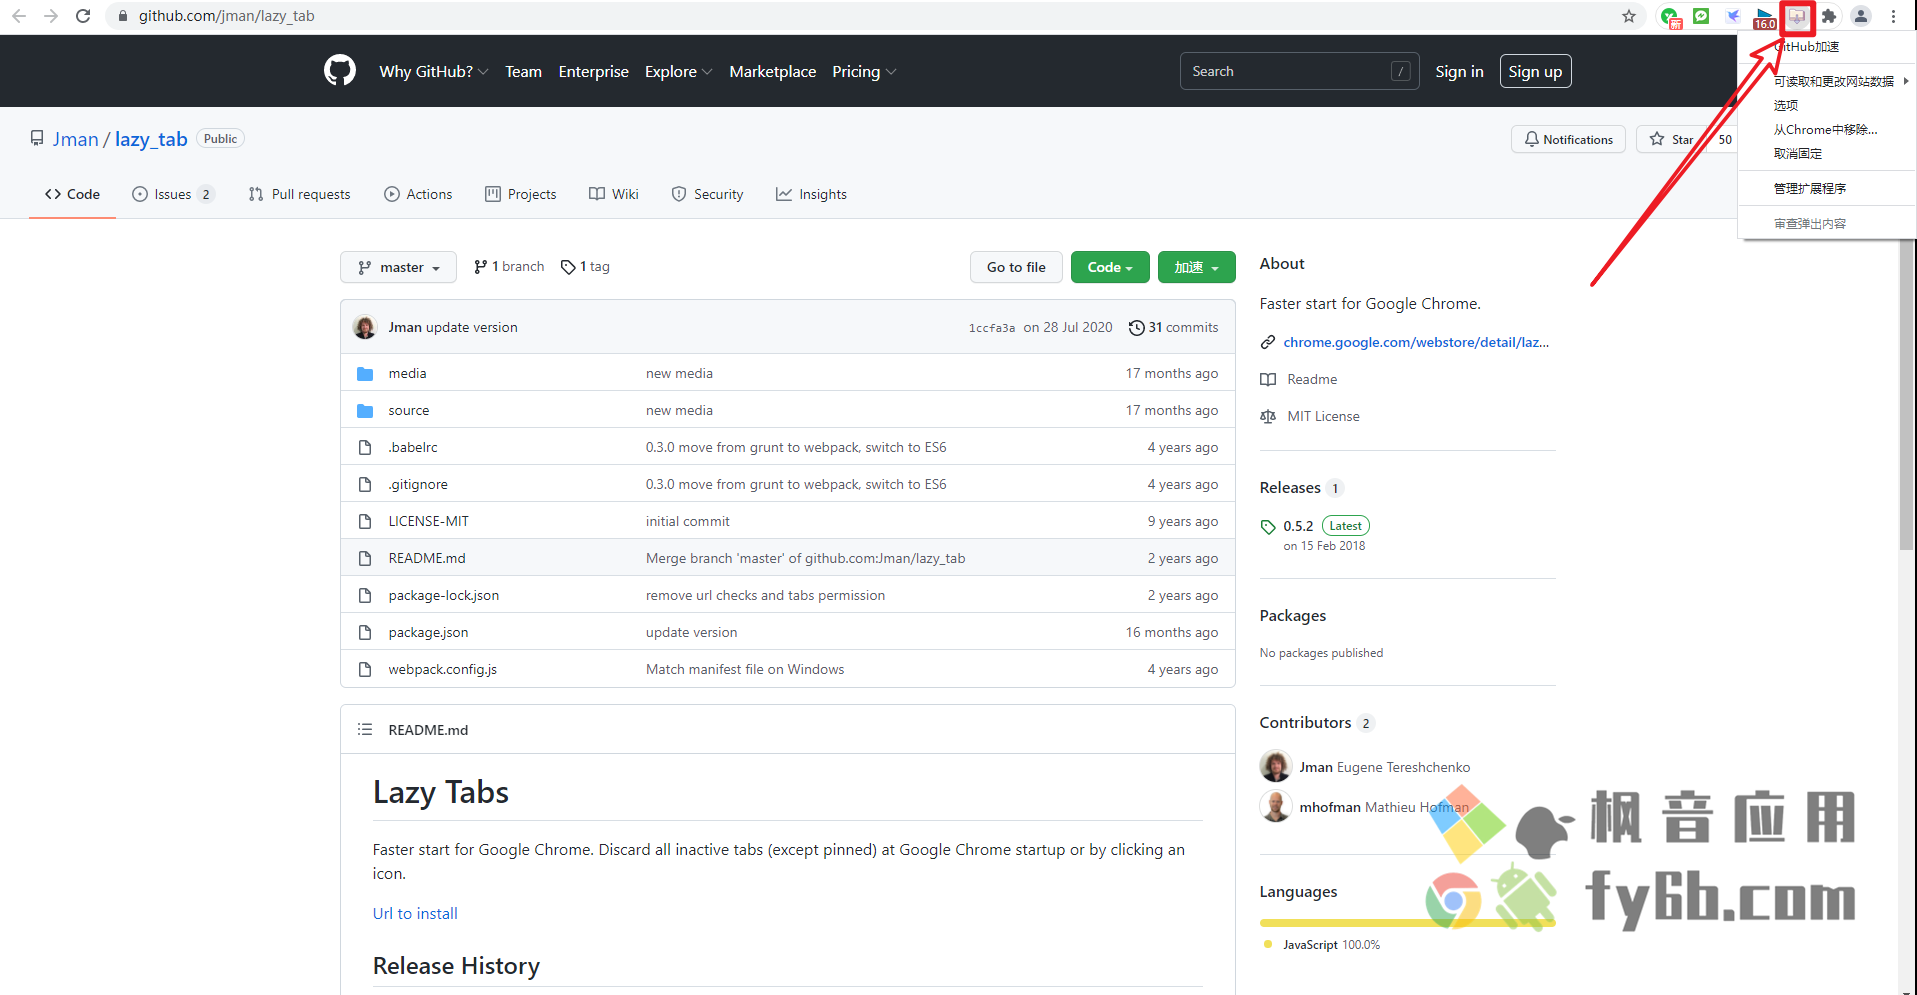
Task: Click the README table of contents icon
Action: 365,730
